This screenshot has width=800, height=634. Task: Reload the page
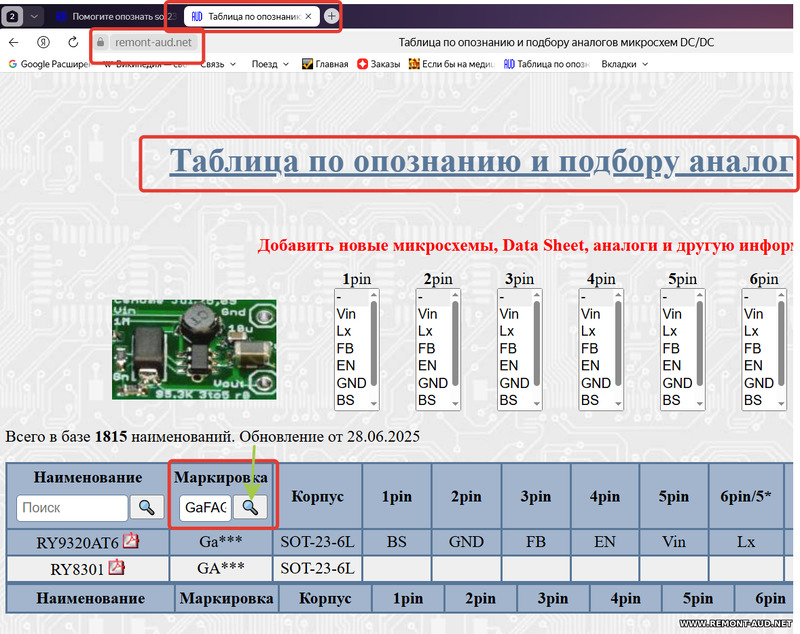(x=73, y=42)
